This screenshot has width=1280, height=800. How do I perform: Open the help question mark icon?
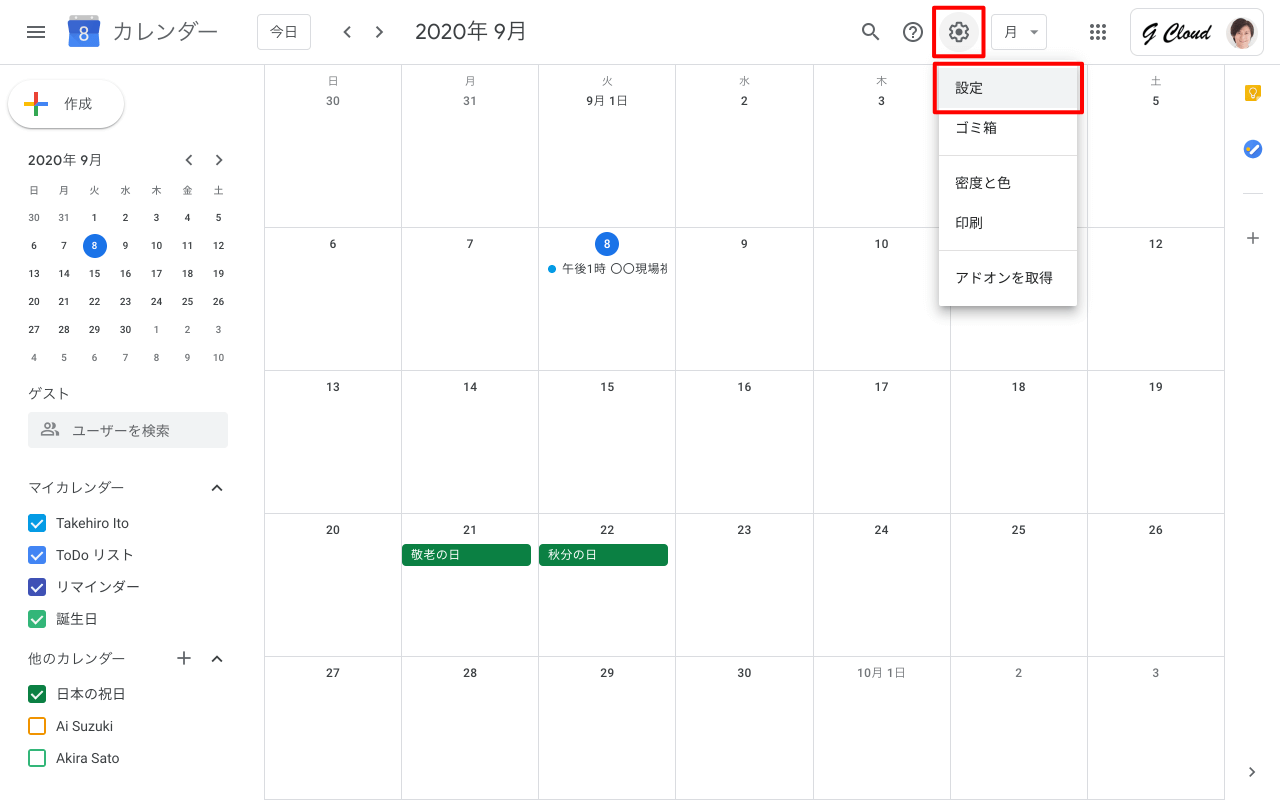click(912, 32)
